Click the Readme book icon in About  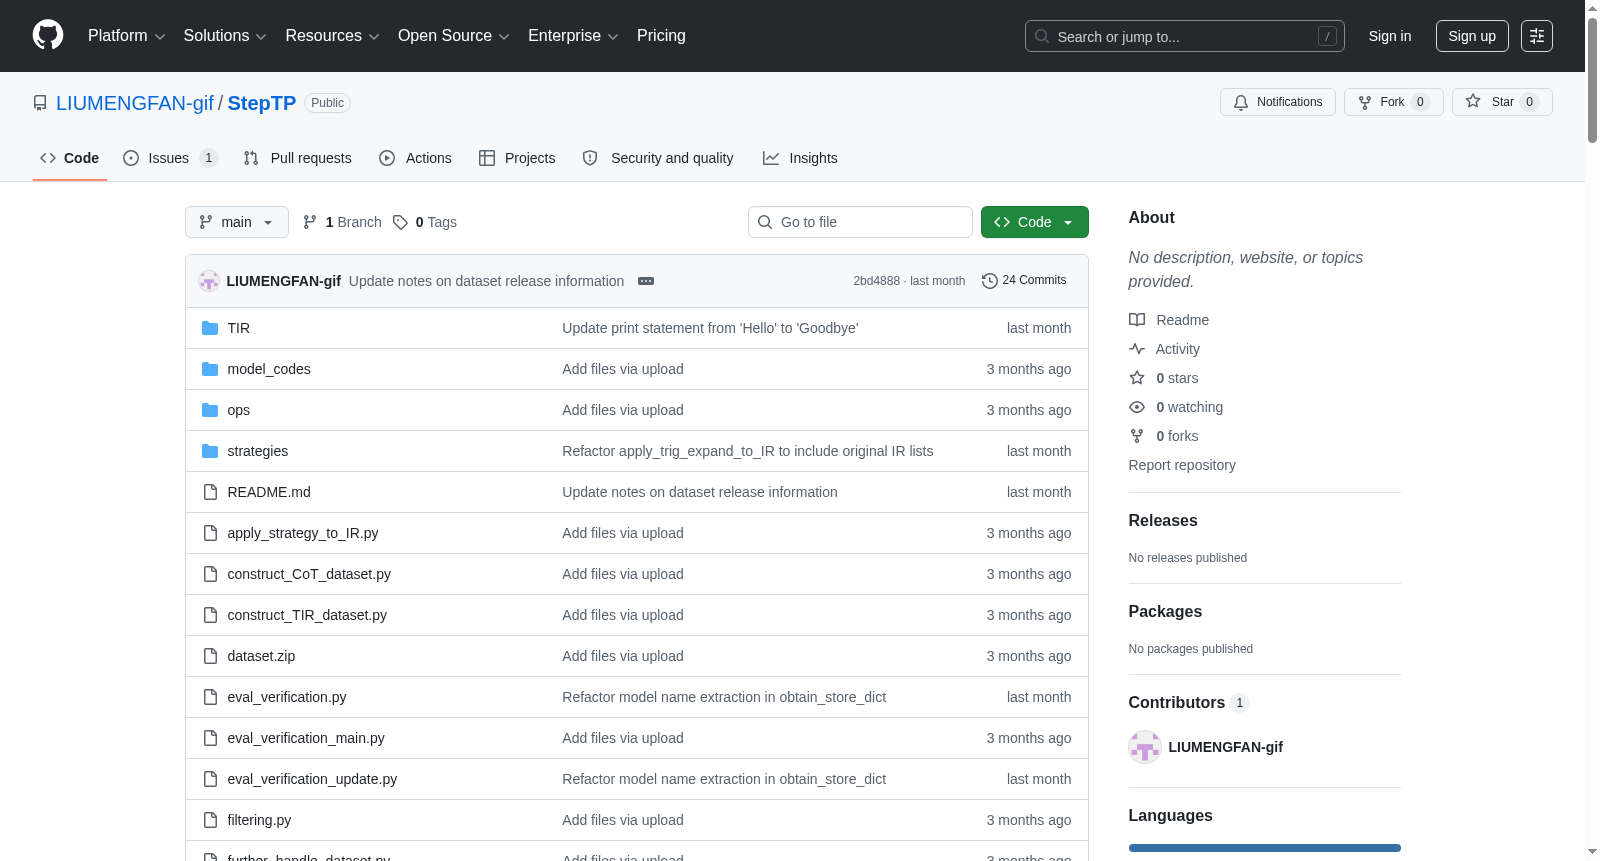[1137, 320]
